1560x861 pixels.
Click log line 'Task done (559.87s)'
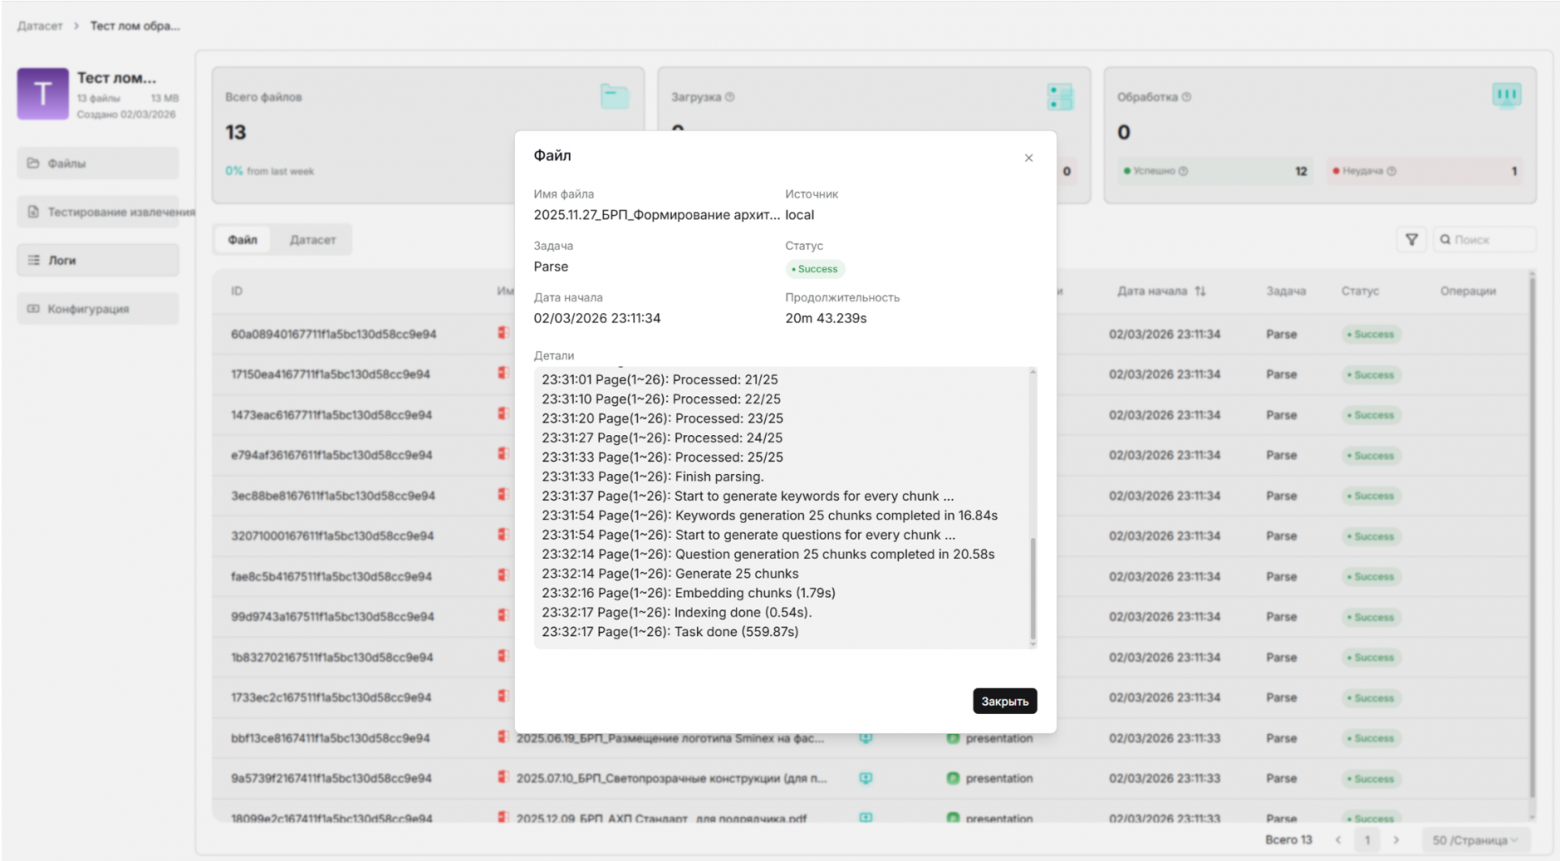click(x=670, y=632)
